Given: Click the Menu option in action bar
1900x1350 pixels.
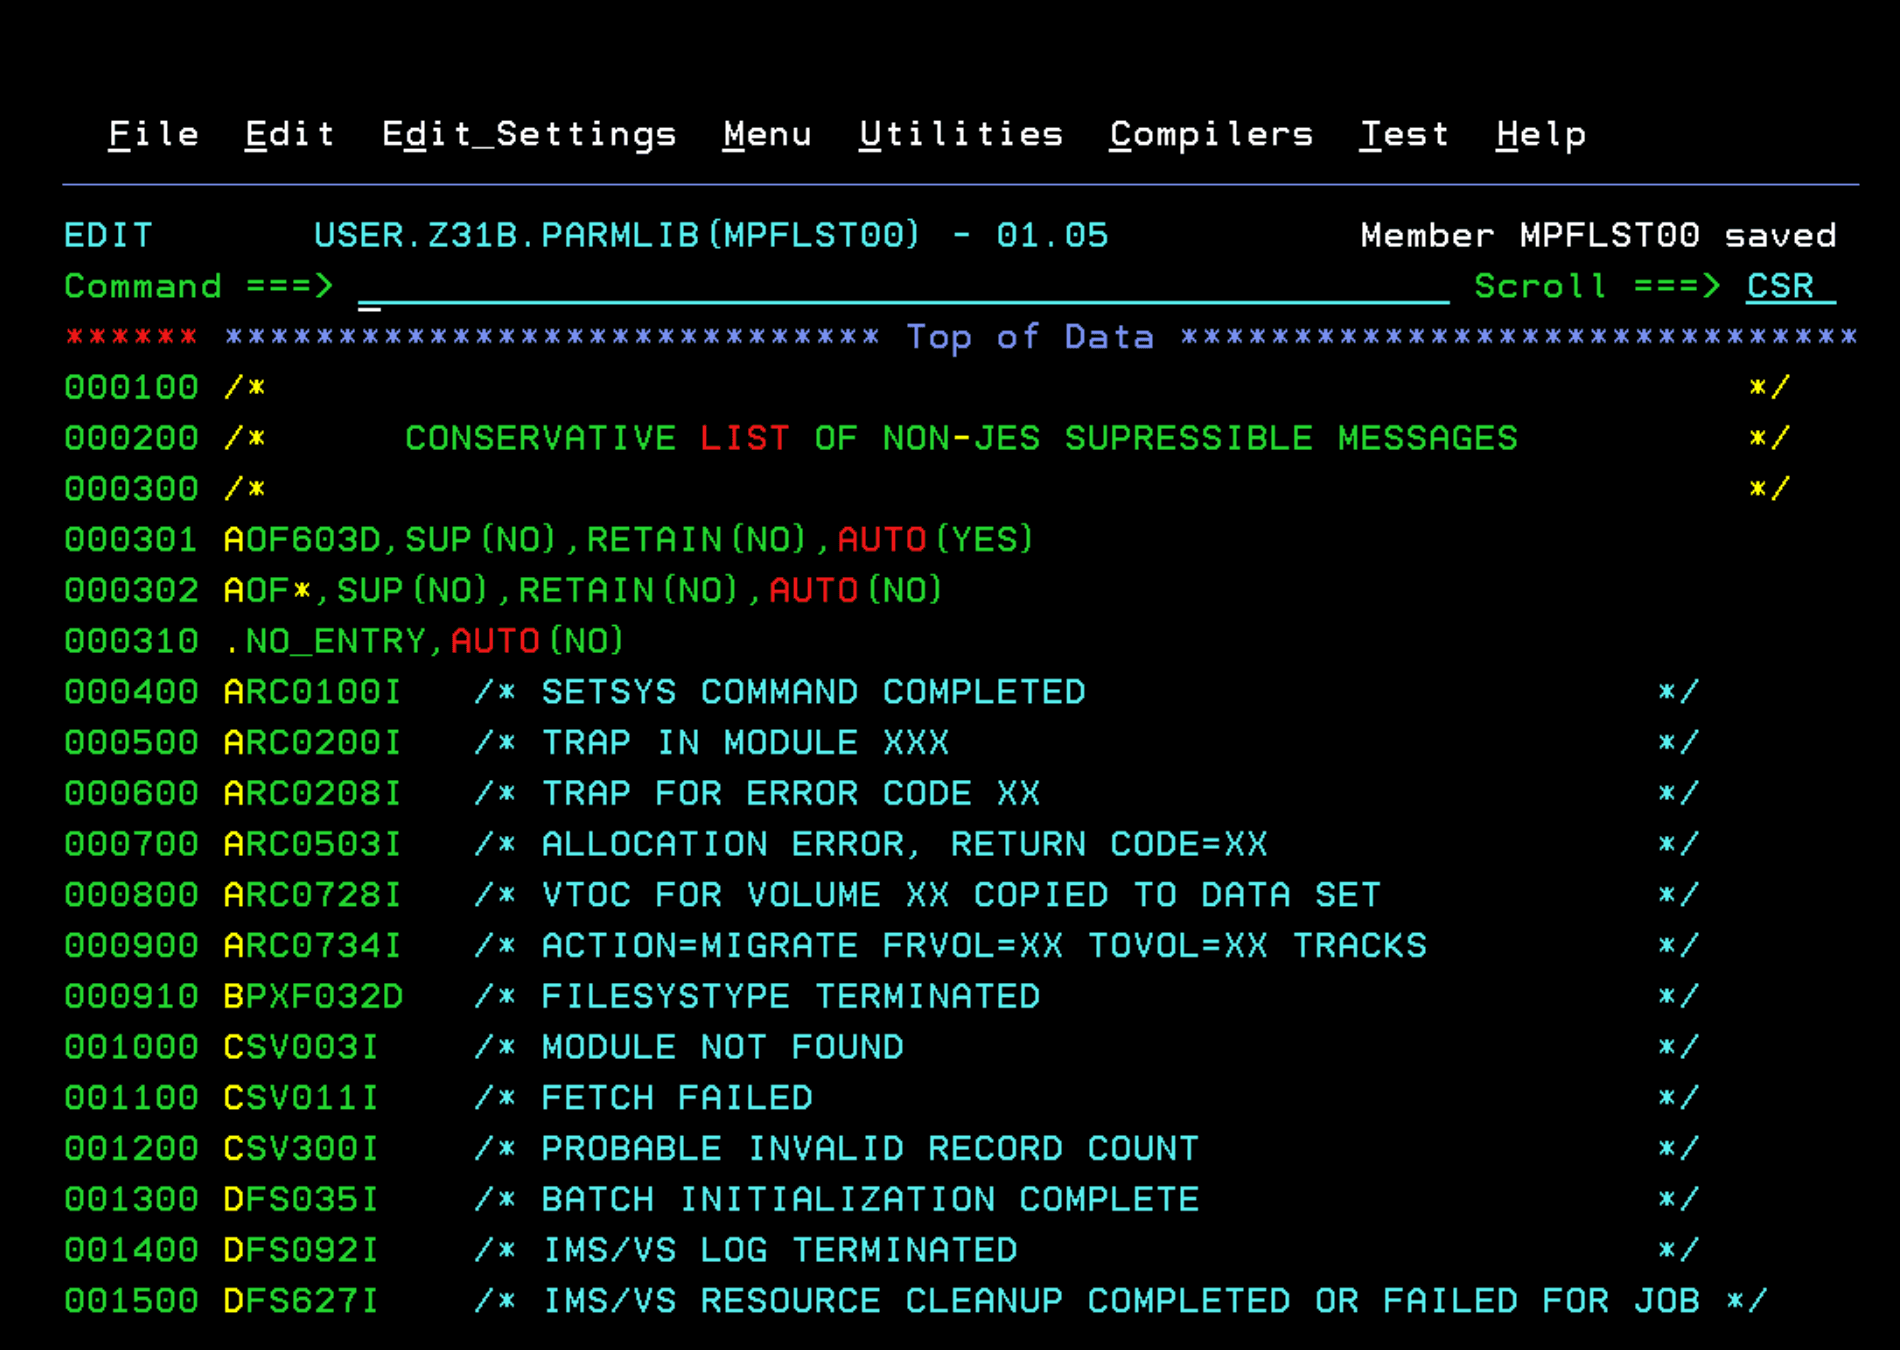Looking at the screenshot, I should (767, 134).
